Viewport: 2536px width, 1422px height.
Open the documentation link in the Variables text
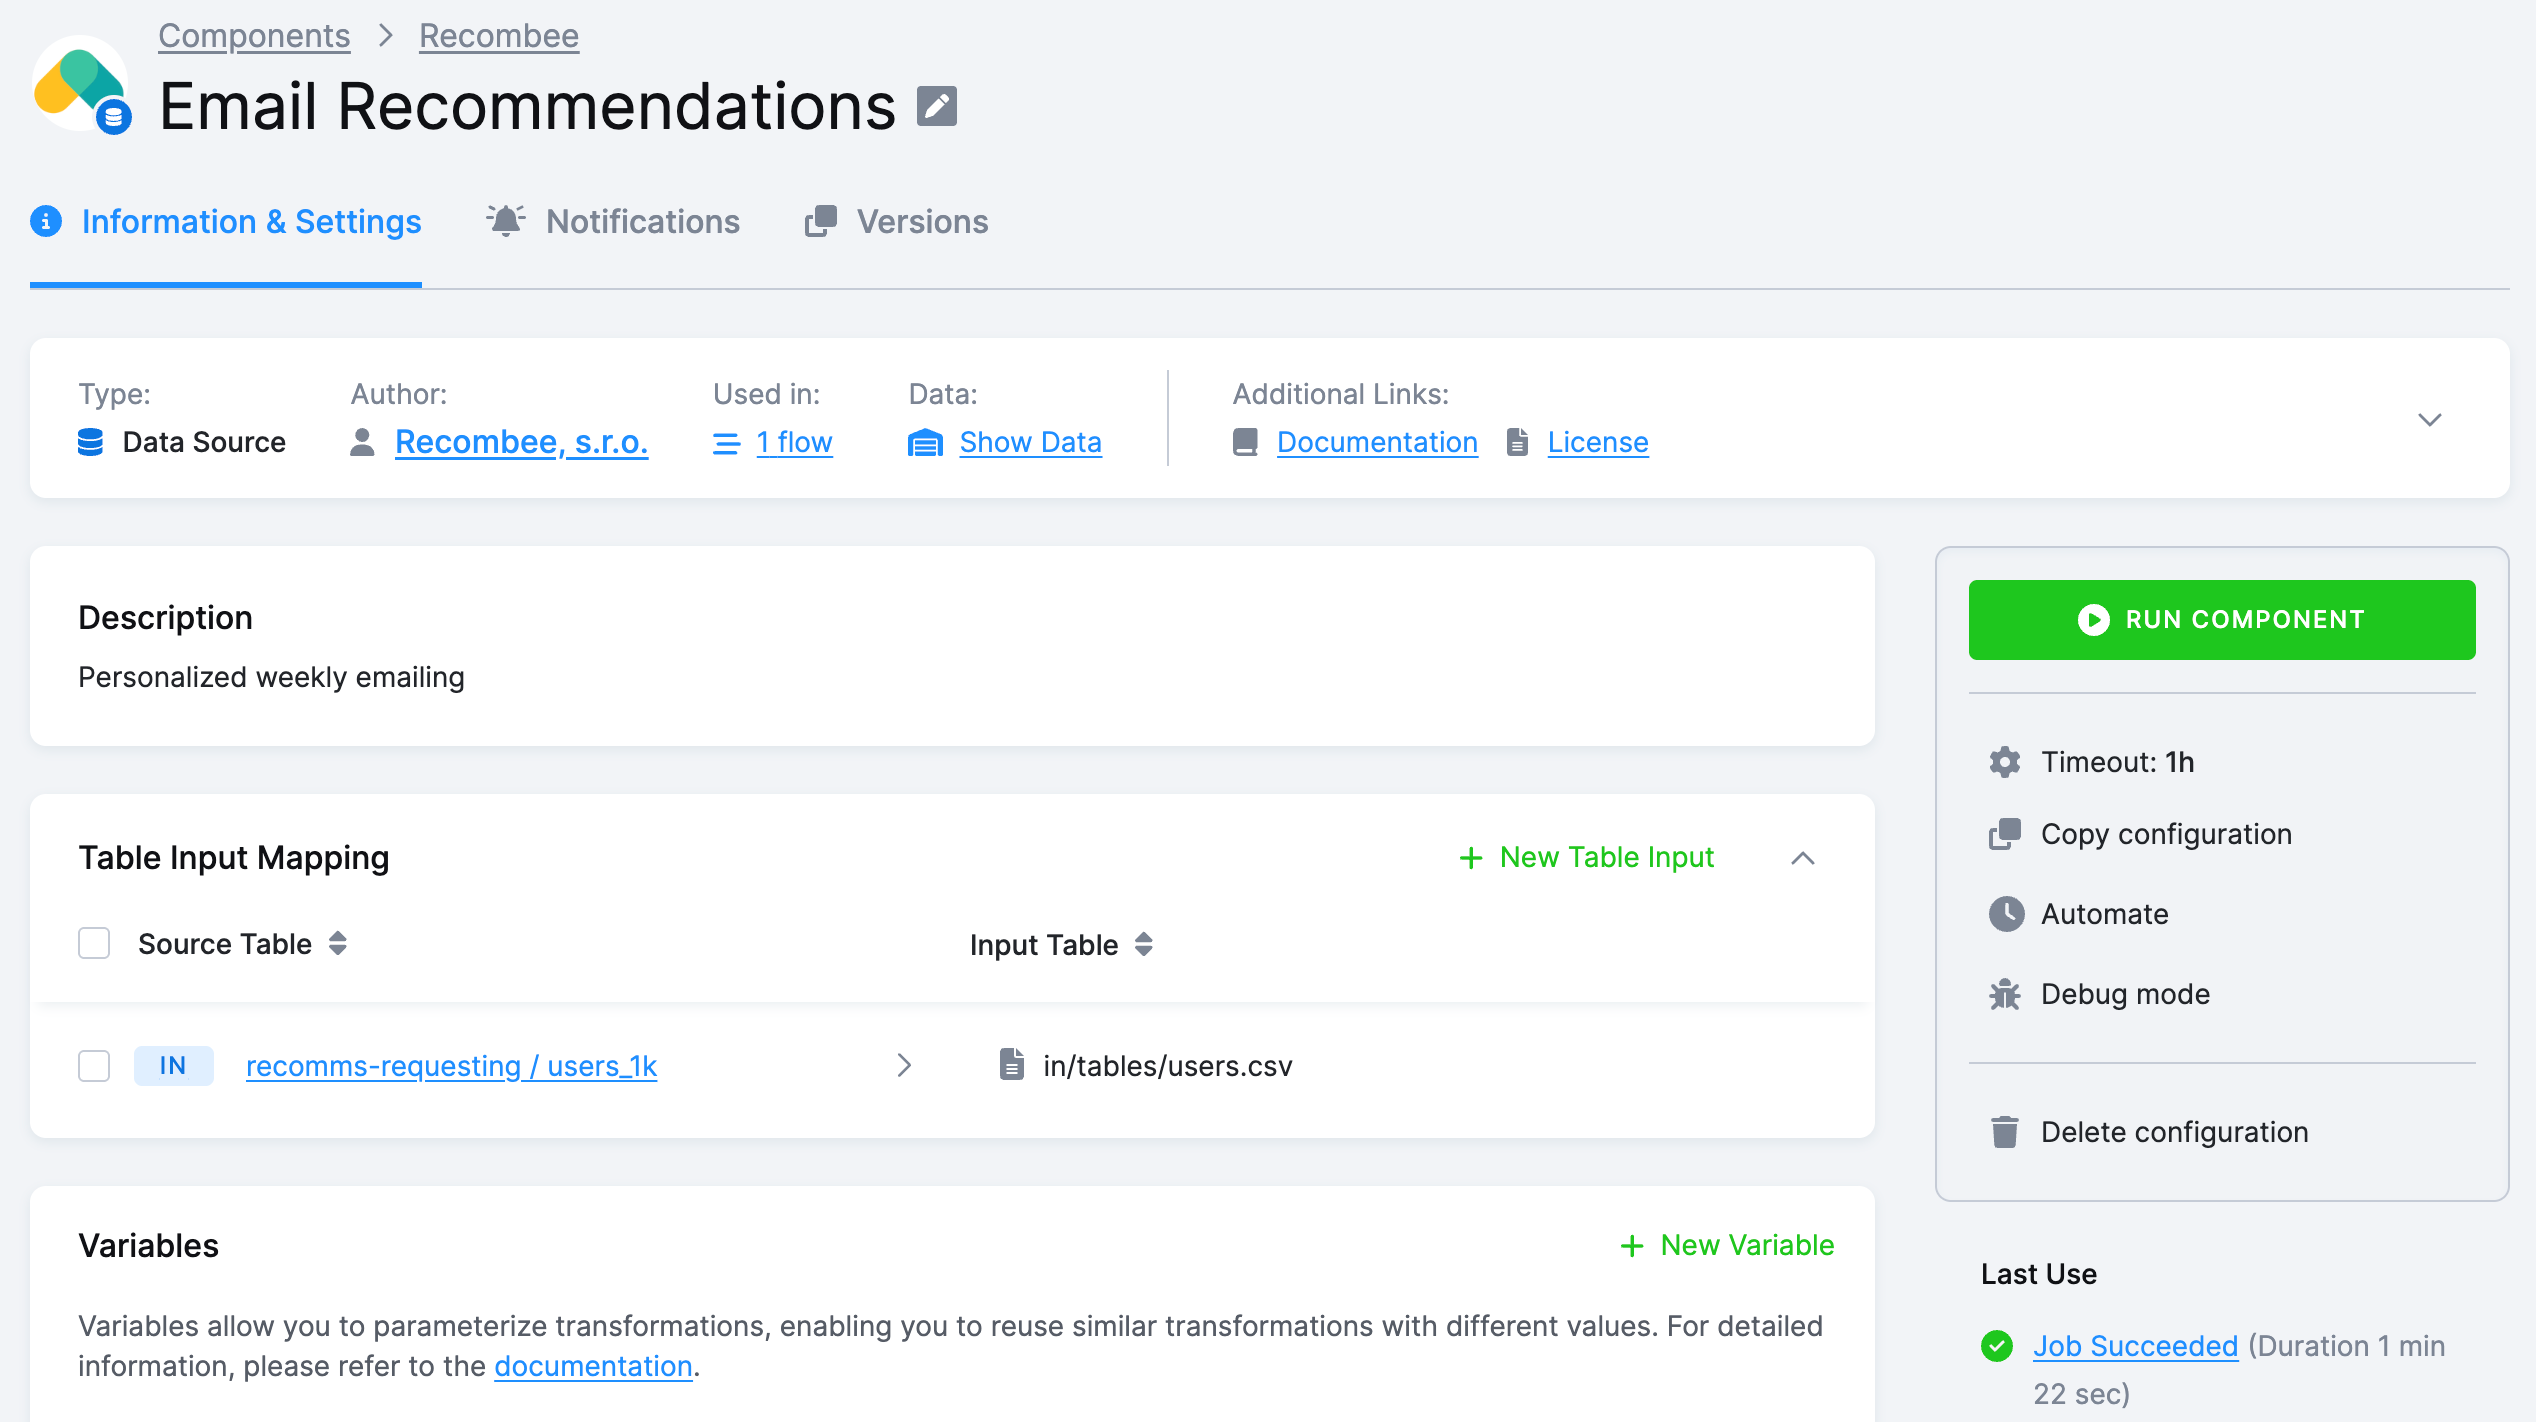pos(593,1366)
